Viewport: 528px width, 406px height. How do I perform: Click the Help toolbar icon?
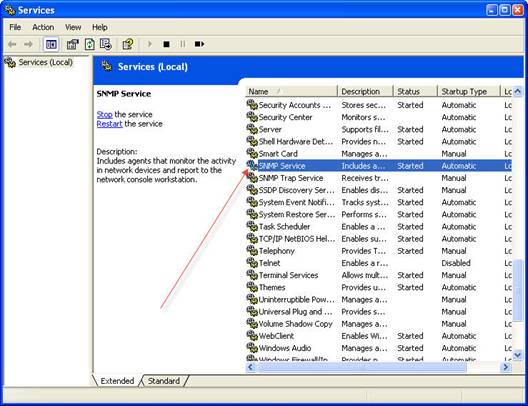tap(128, 44)
